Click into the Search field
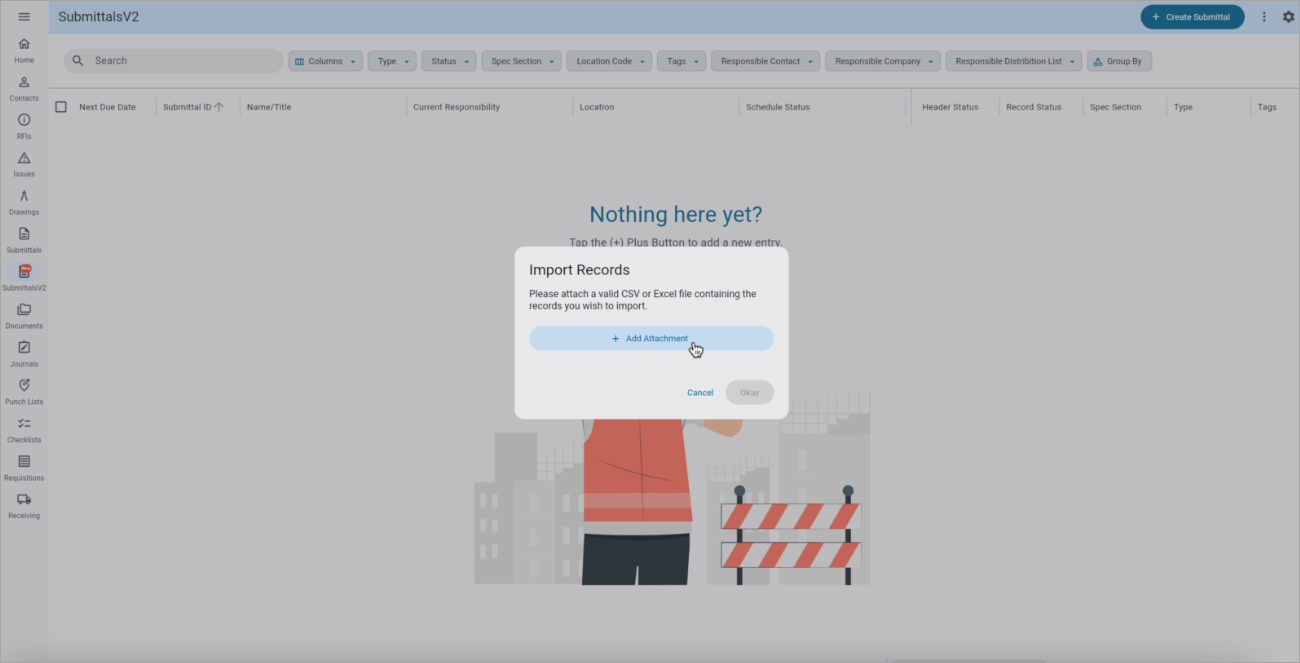1300x663 pixels. [x=173, y=61]
